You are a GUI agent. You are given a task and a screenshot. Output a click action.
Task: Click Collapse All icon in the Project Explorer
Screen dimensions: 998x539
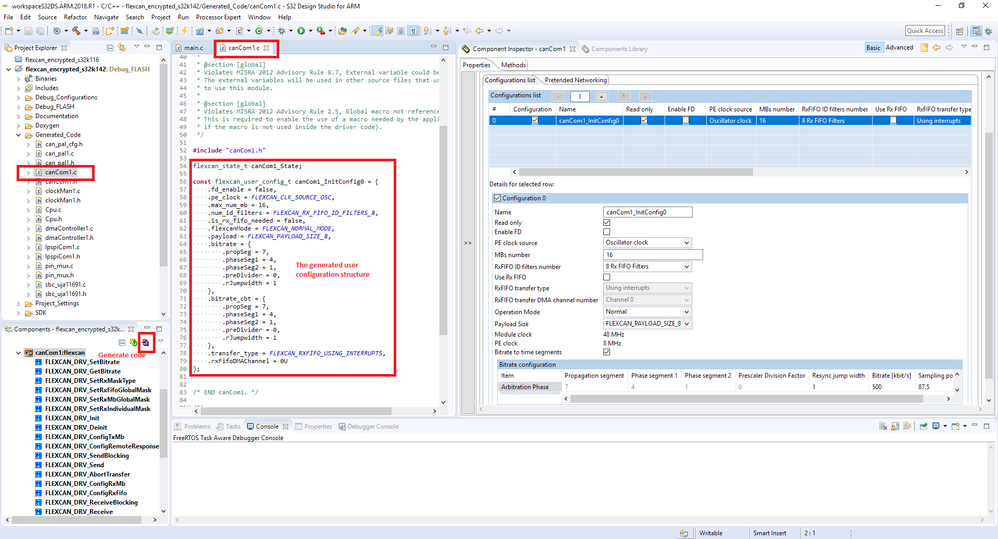(110, 48)
